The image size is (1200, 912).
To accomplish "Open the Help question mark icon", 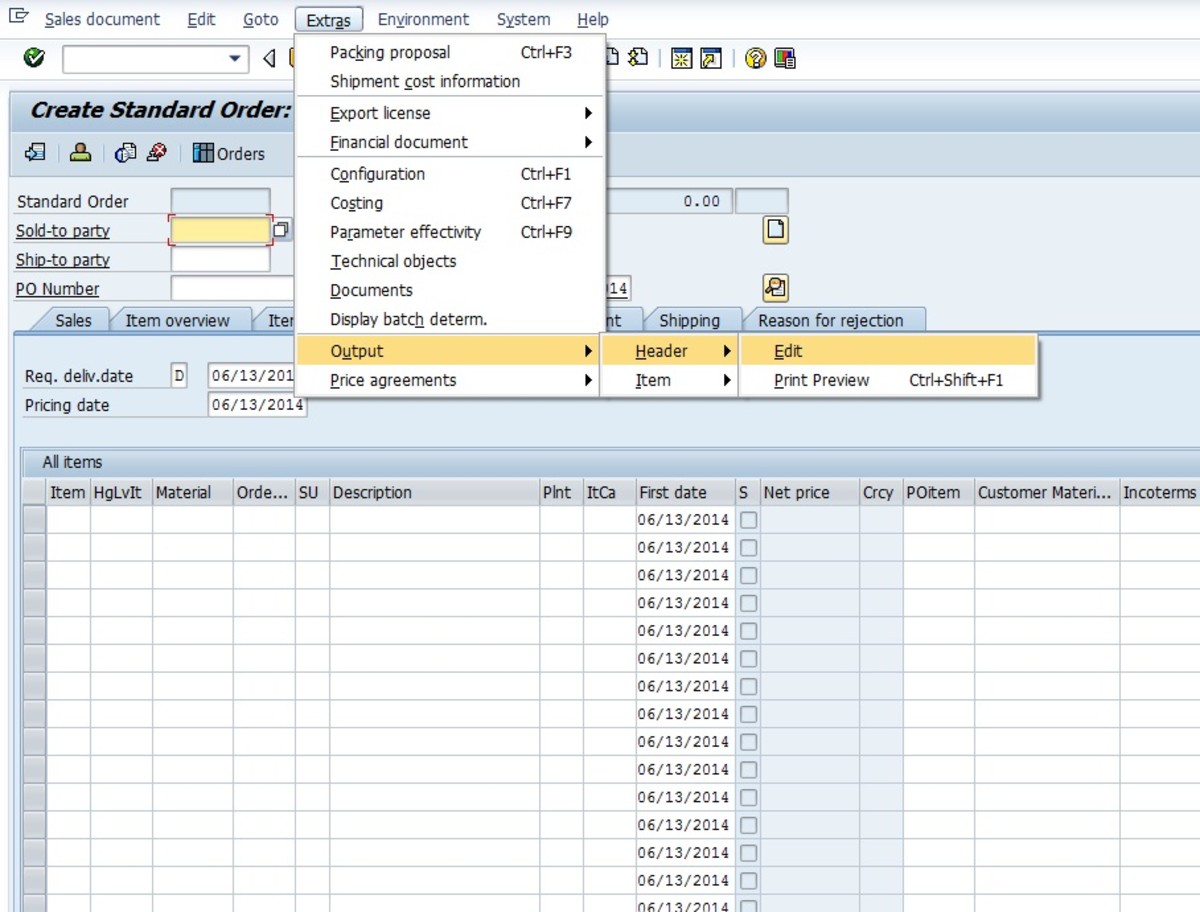I will [x=755, y=58].
